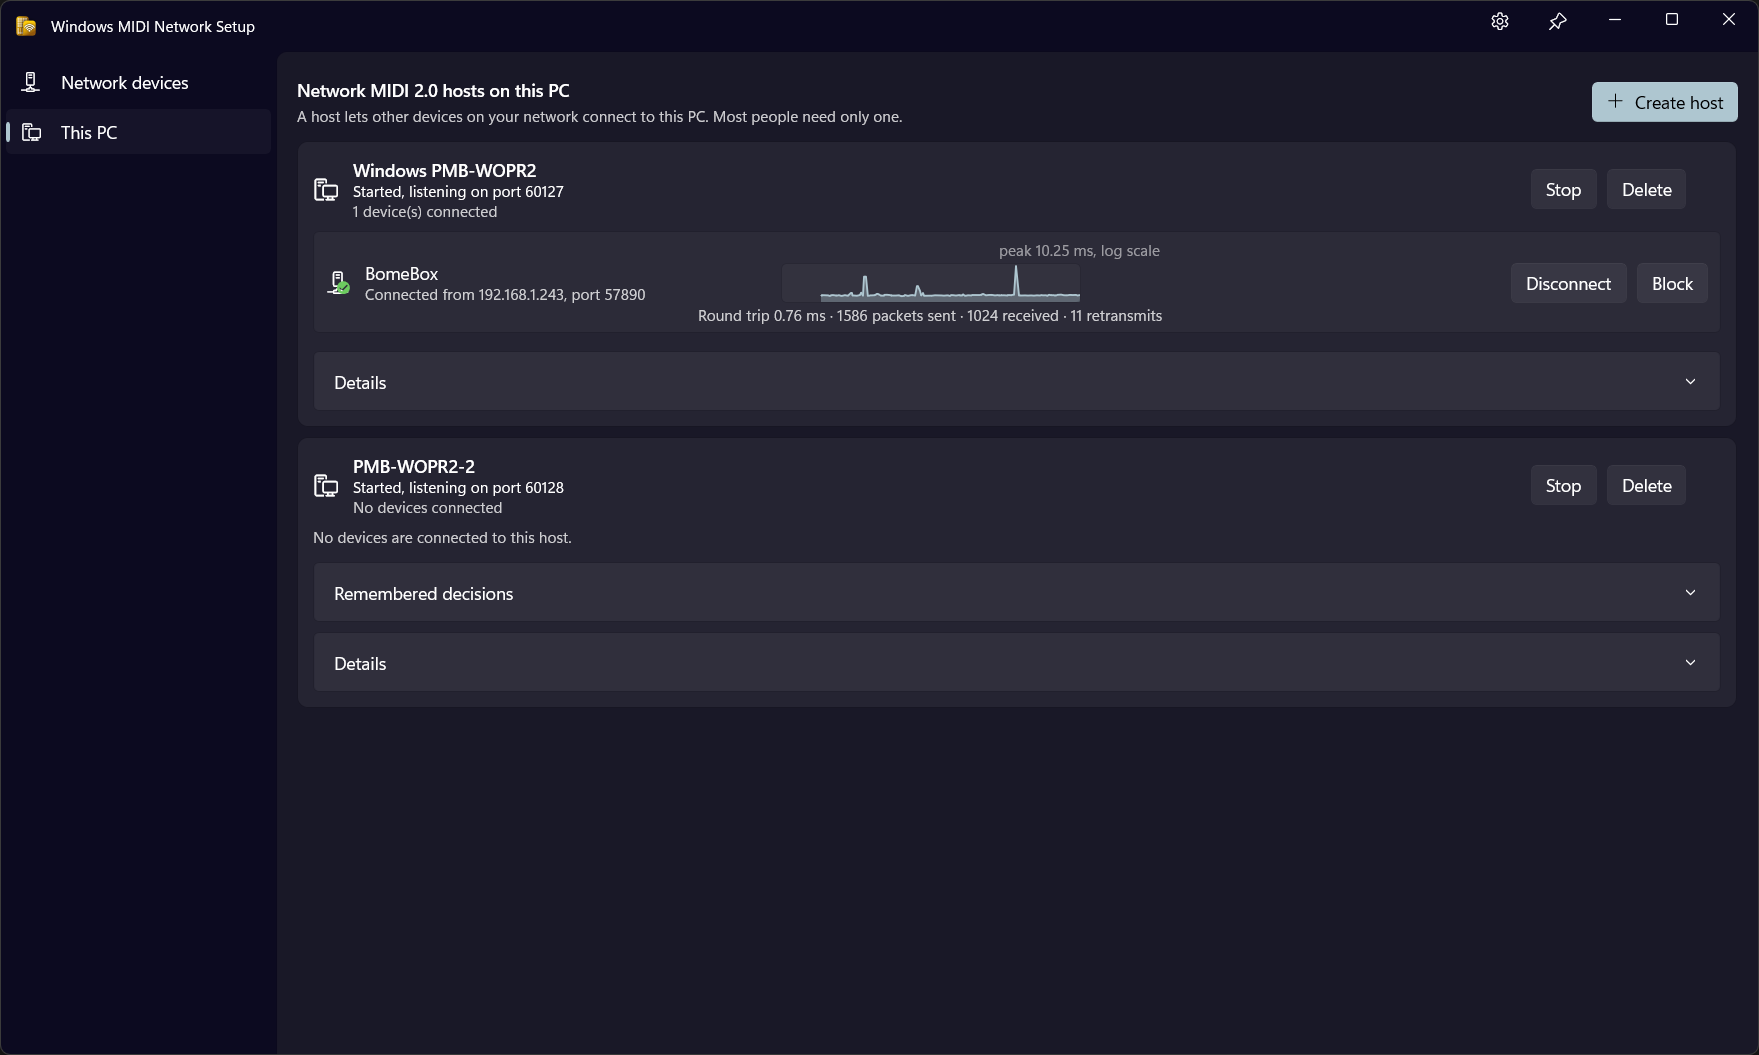Click 'Started, listening on port 60127' text
This screenshot has width=1759, height=1055.
458,191
